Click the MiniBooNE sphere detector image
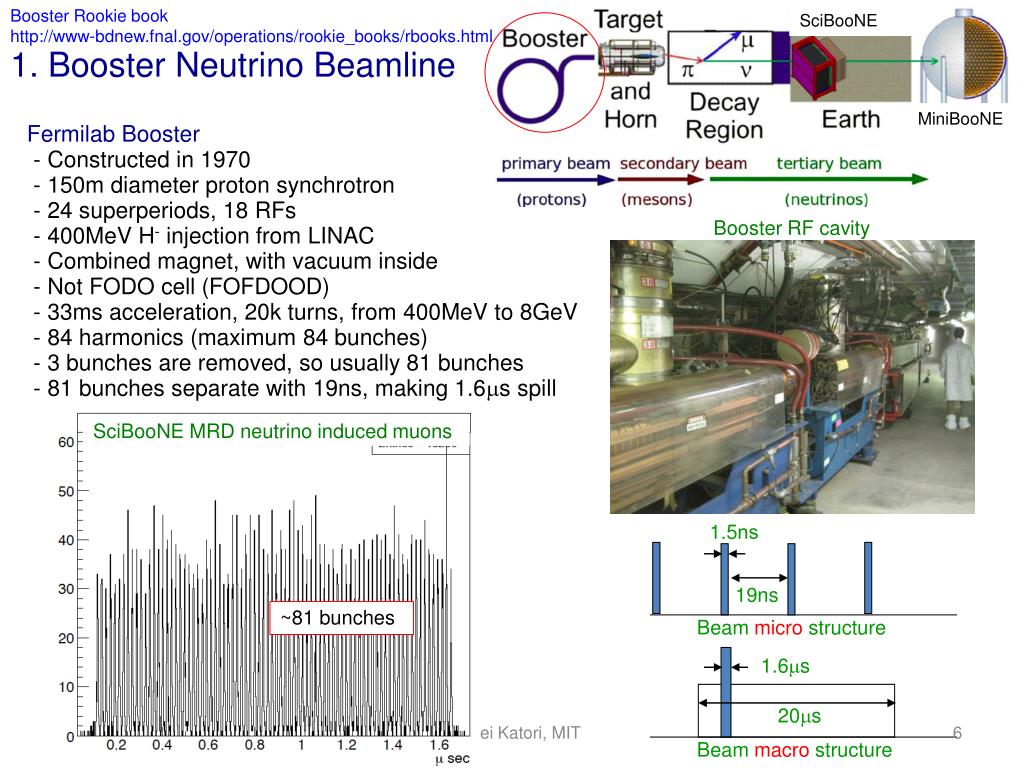This screenshot has width=1024, height=768. (964, 56)
